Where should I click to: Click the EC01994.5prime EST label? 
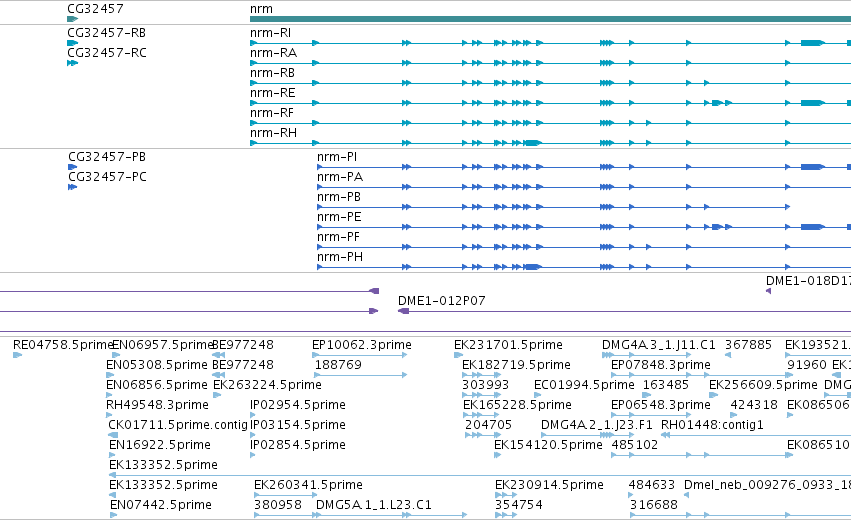pyautogui.click(x=585, y=385)
